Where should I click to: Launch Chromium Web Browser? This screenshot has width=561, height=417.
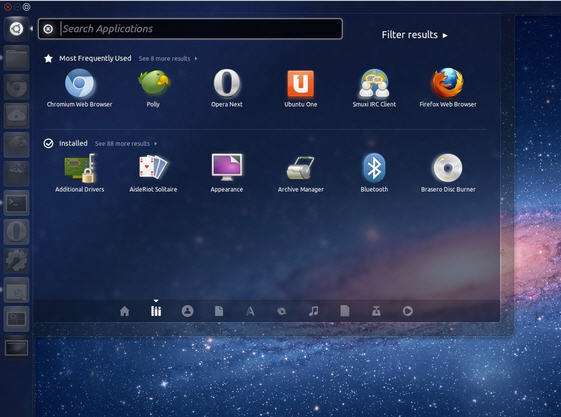click(x=79, y=88)
